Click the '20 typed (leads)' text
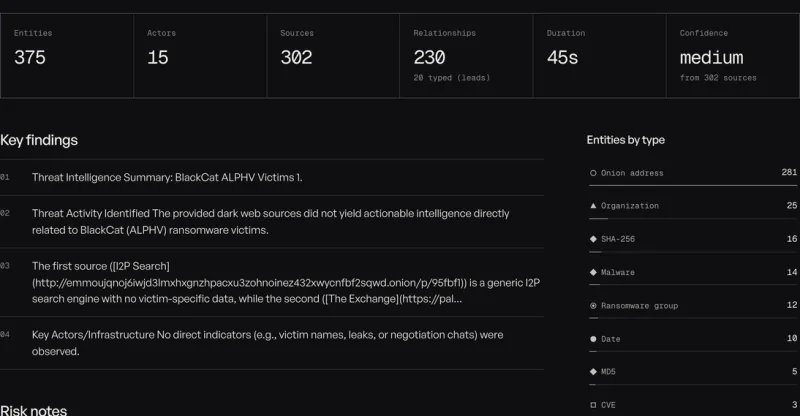800x416 pixels. point(452,78)
